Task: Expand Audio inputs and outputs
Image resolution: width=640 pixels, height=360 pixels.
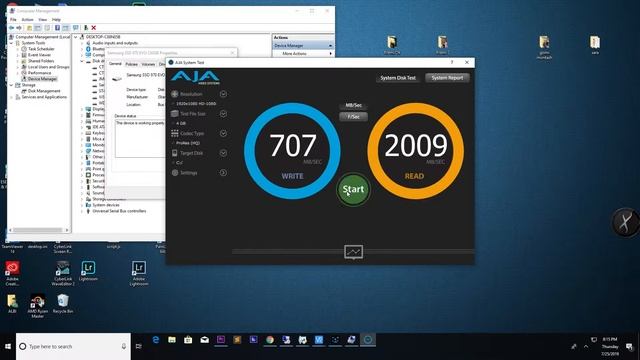Action: 82,43
